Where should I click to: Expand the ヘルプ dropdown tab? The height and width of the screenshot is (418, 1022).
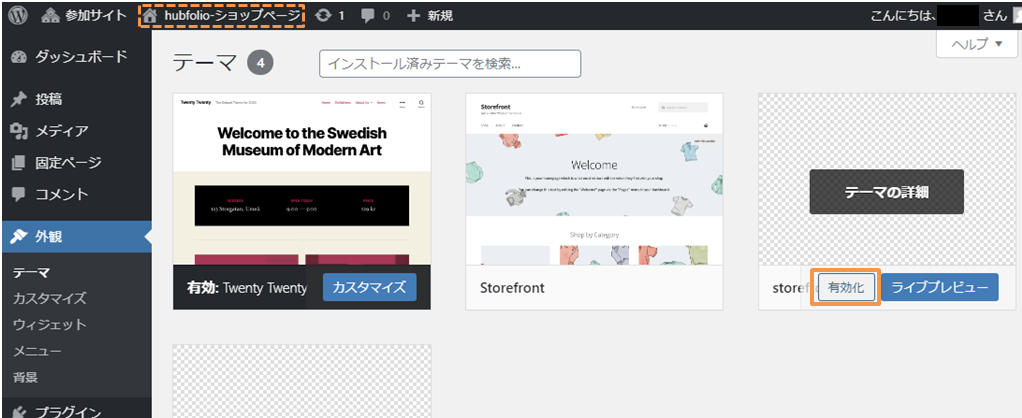(977, 44)
